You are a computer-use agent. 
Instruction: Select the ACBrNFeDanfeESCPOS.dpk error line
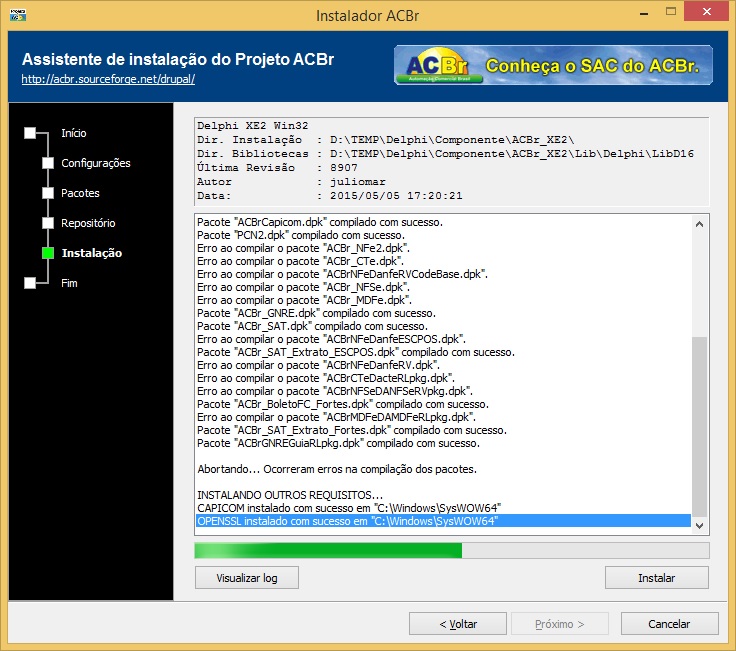point(443,339)
